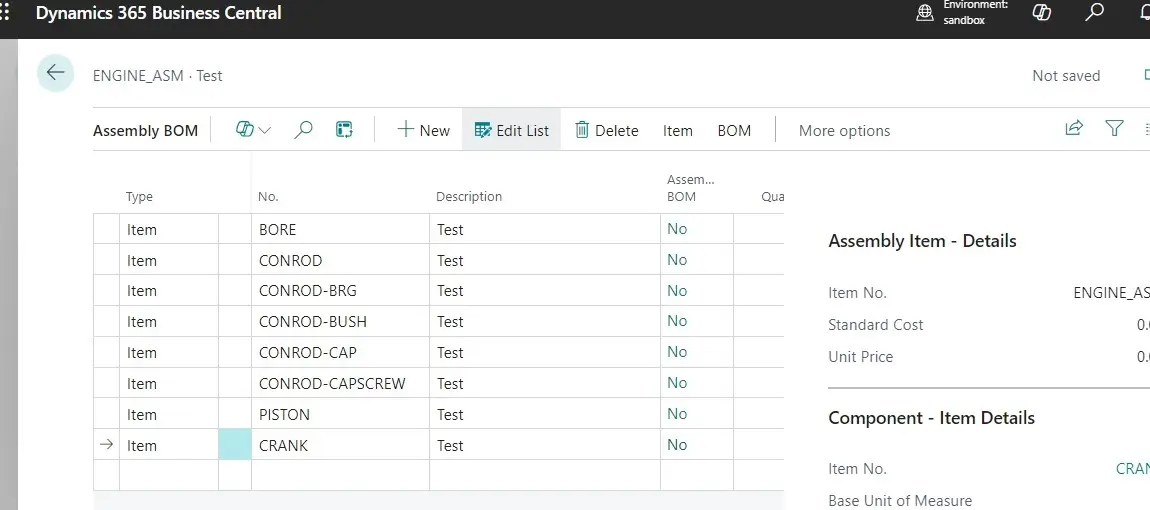Screen dimensions: 1150x510
Task: Open the BOM menu
Action: point(734,130)
